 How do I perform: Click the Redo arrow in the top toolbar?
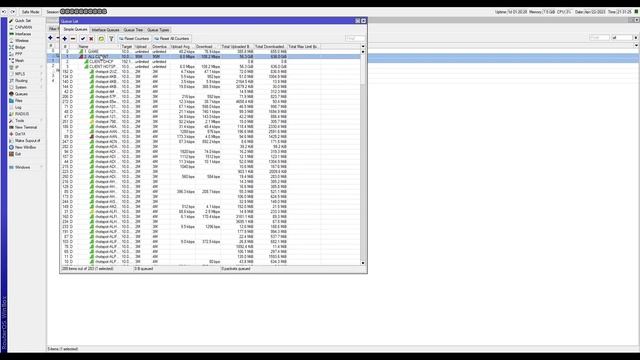tap(12, 12)
